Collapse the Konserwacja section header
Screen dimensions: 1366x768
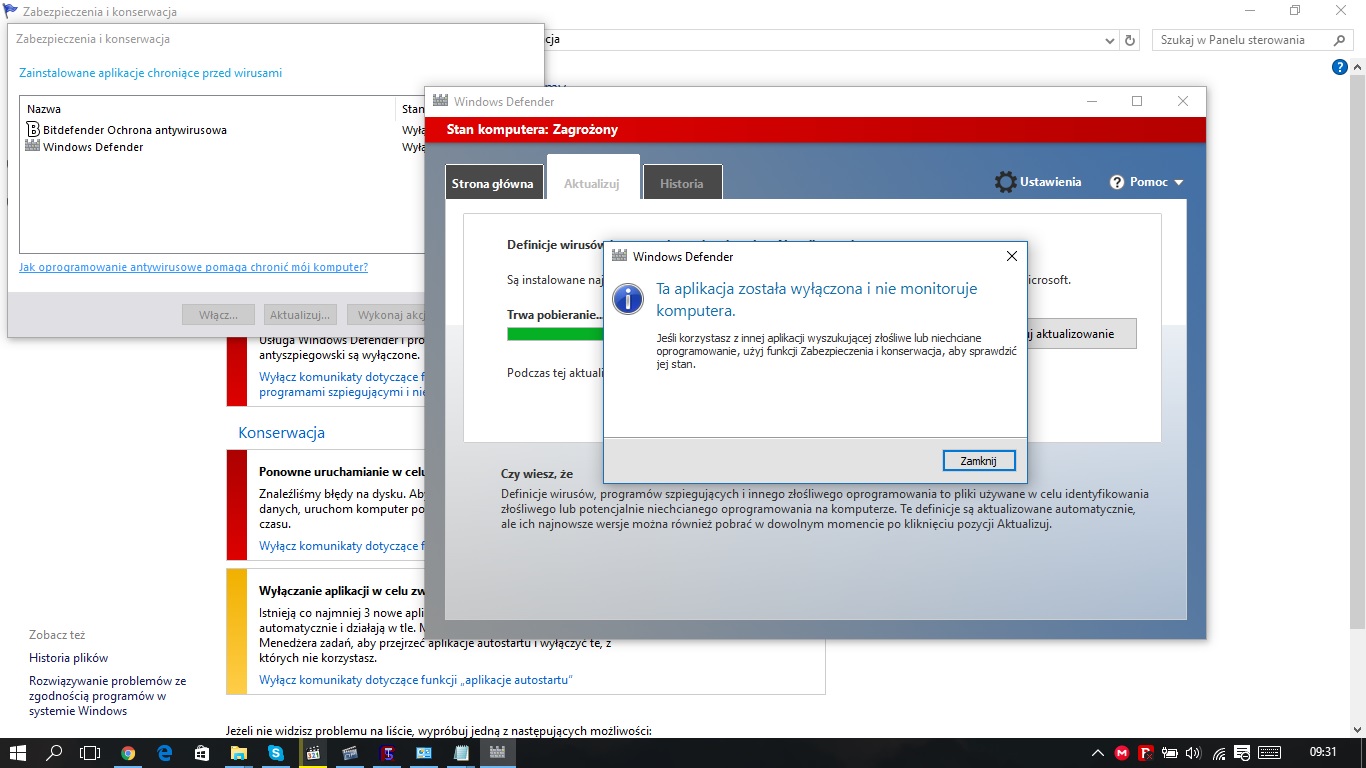coord(281,433)
